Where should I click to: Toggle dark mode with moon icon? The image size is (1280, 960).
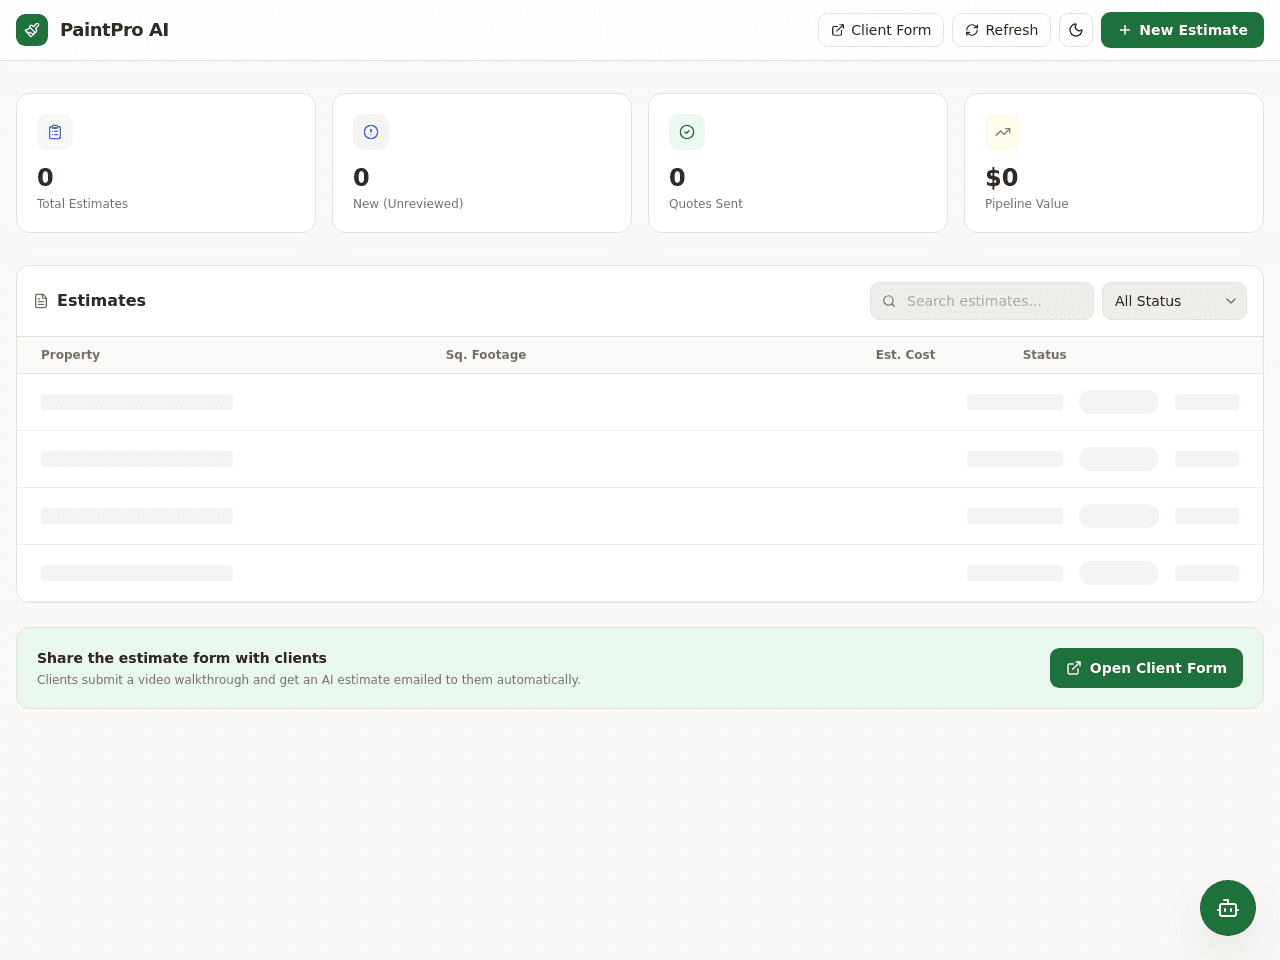tap(1076, 30)
